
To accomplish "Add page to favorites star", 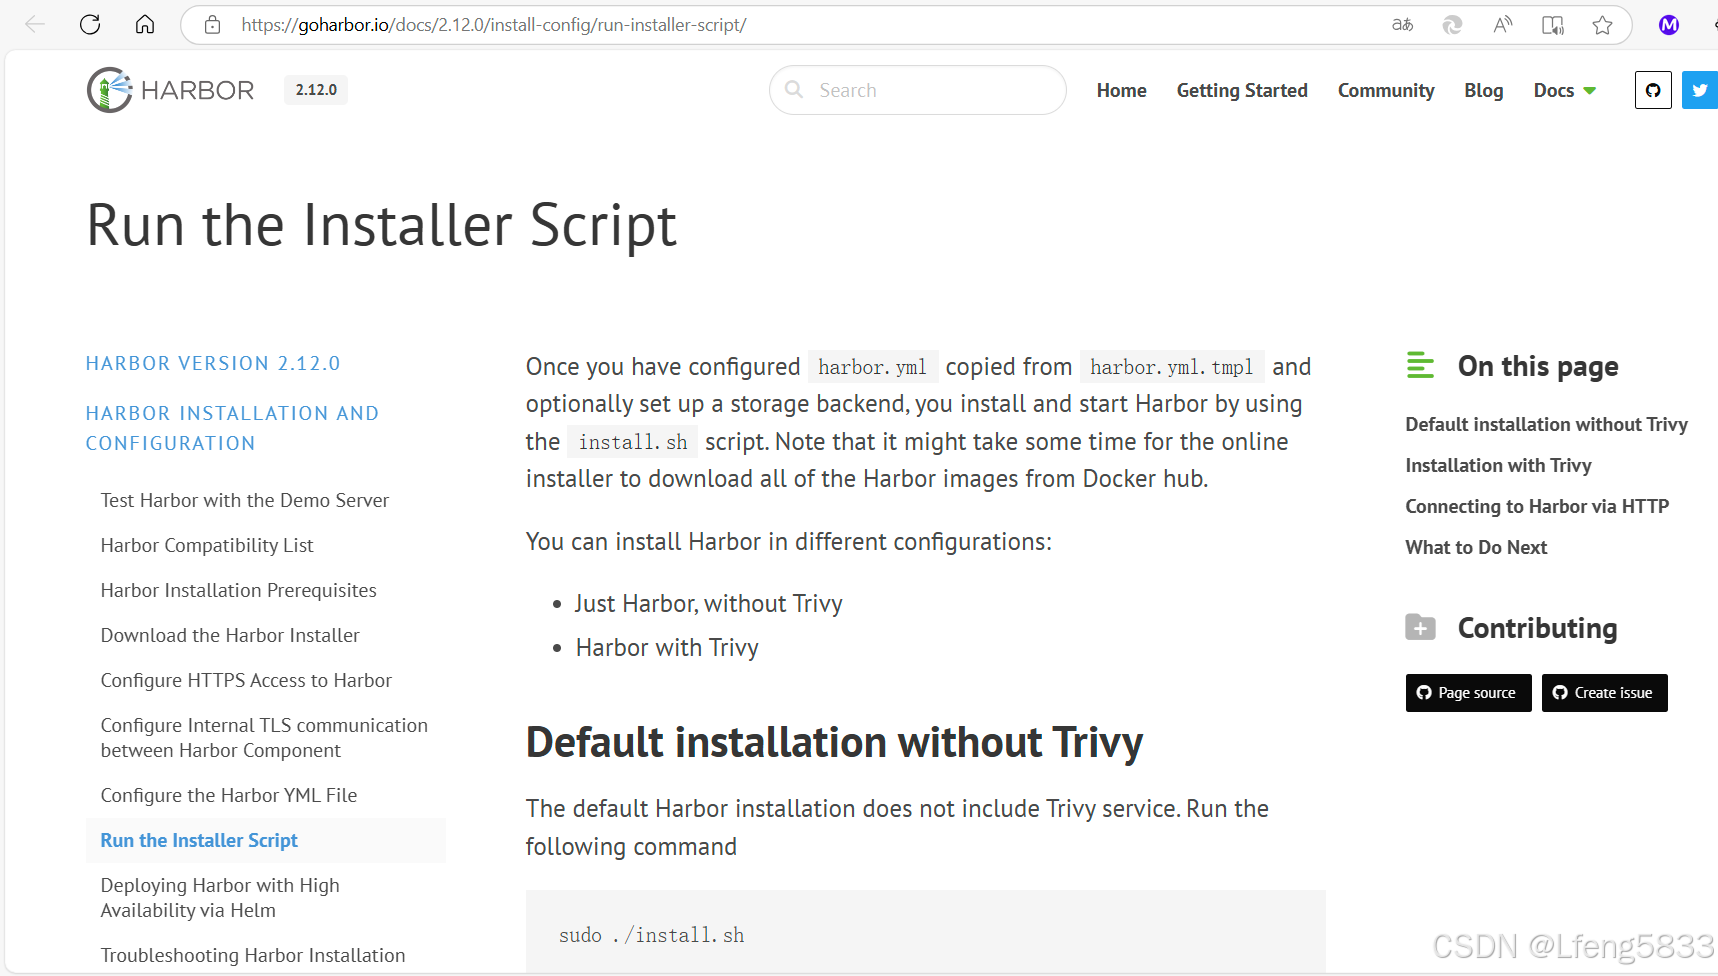I will 1602,25.
